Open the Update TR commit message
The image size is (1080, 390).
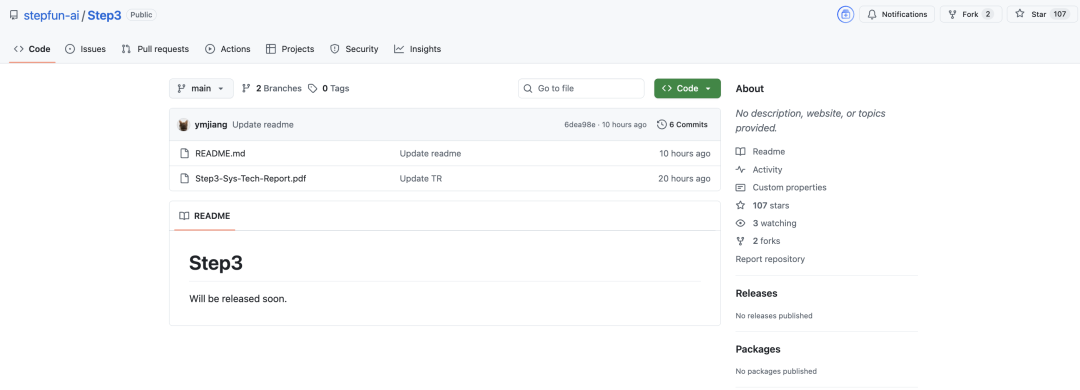421,178
